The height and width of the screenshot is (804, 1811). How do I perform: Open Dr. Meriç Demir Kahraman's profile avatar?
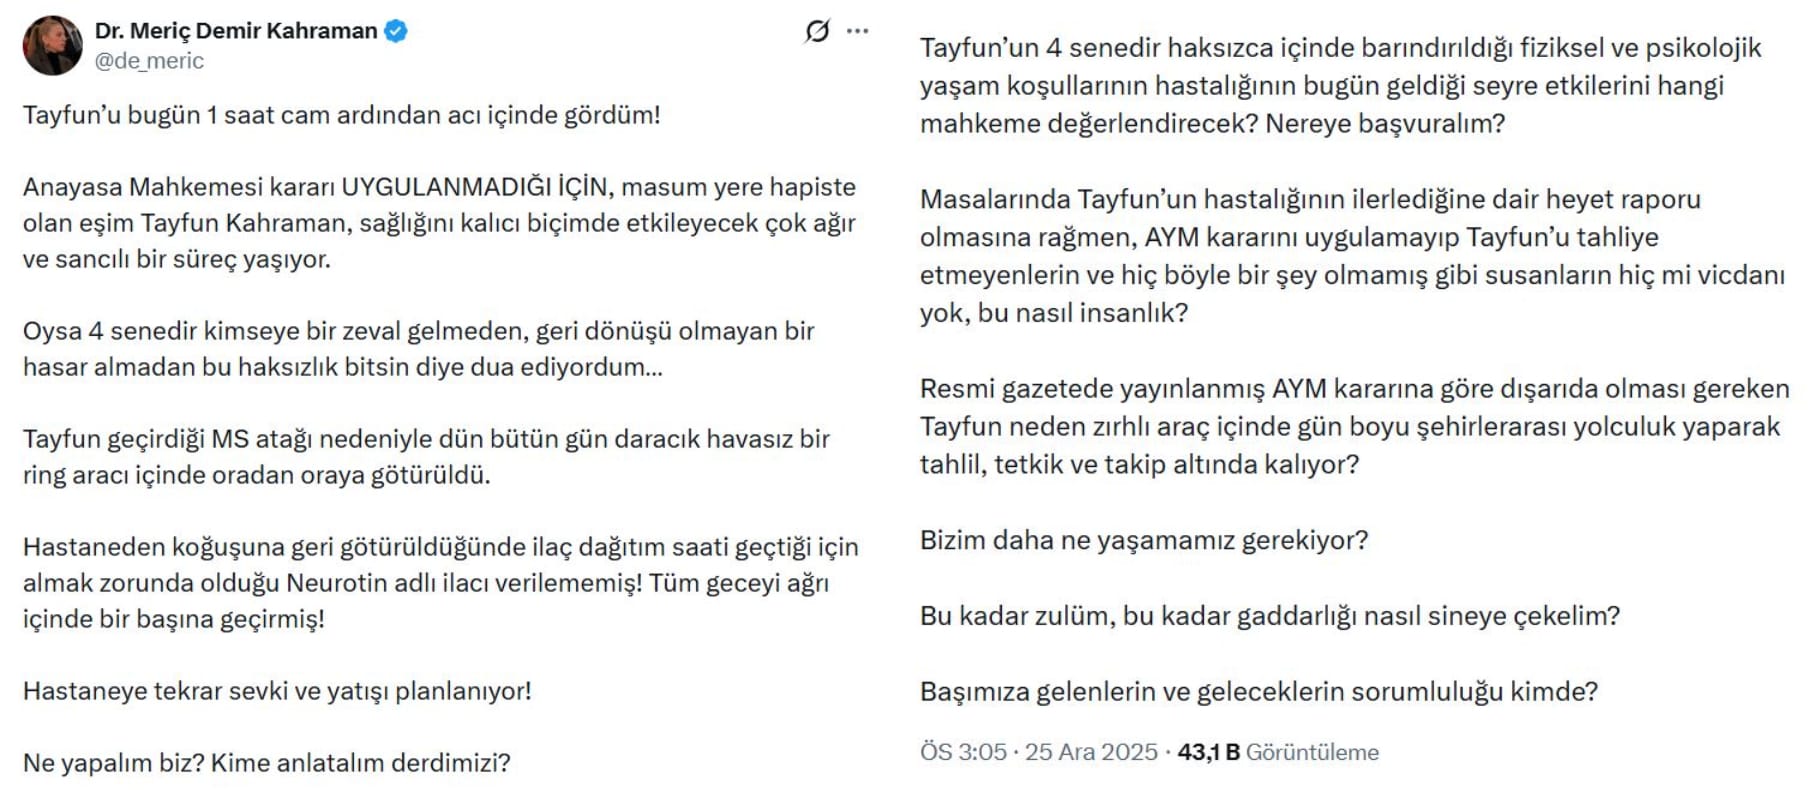[x=54, y=44]
